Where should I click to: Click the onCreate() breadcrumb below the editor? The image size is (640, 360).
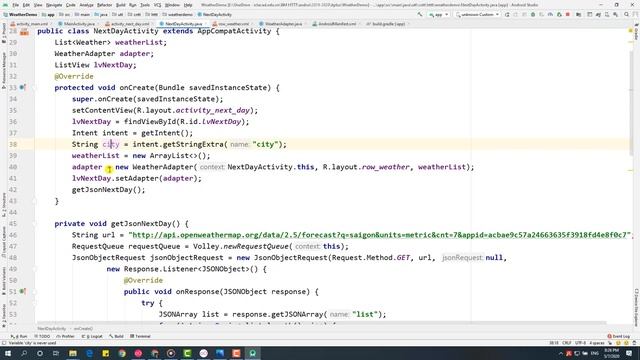pos(83,329)
